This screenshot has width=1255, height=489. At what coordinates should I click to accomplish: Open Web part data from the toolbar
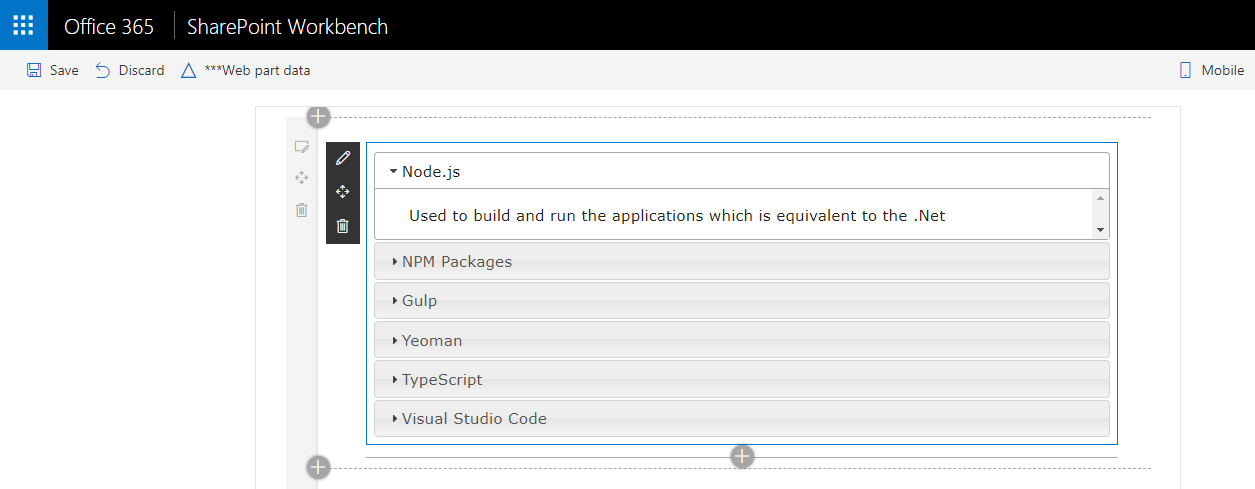pyautogui.click(x=246, y=70)
